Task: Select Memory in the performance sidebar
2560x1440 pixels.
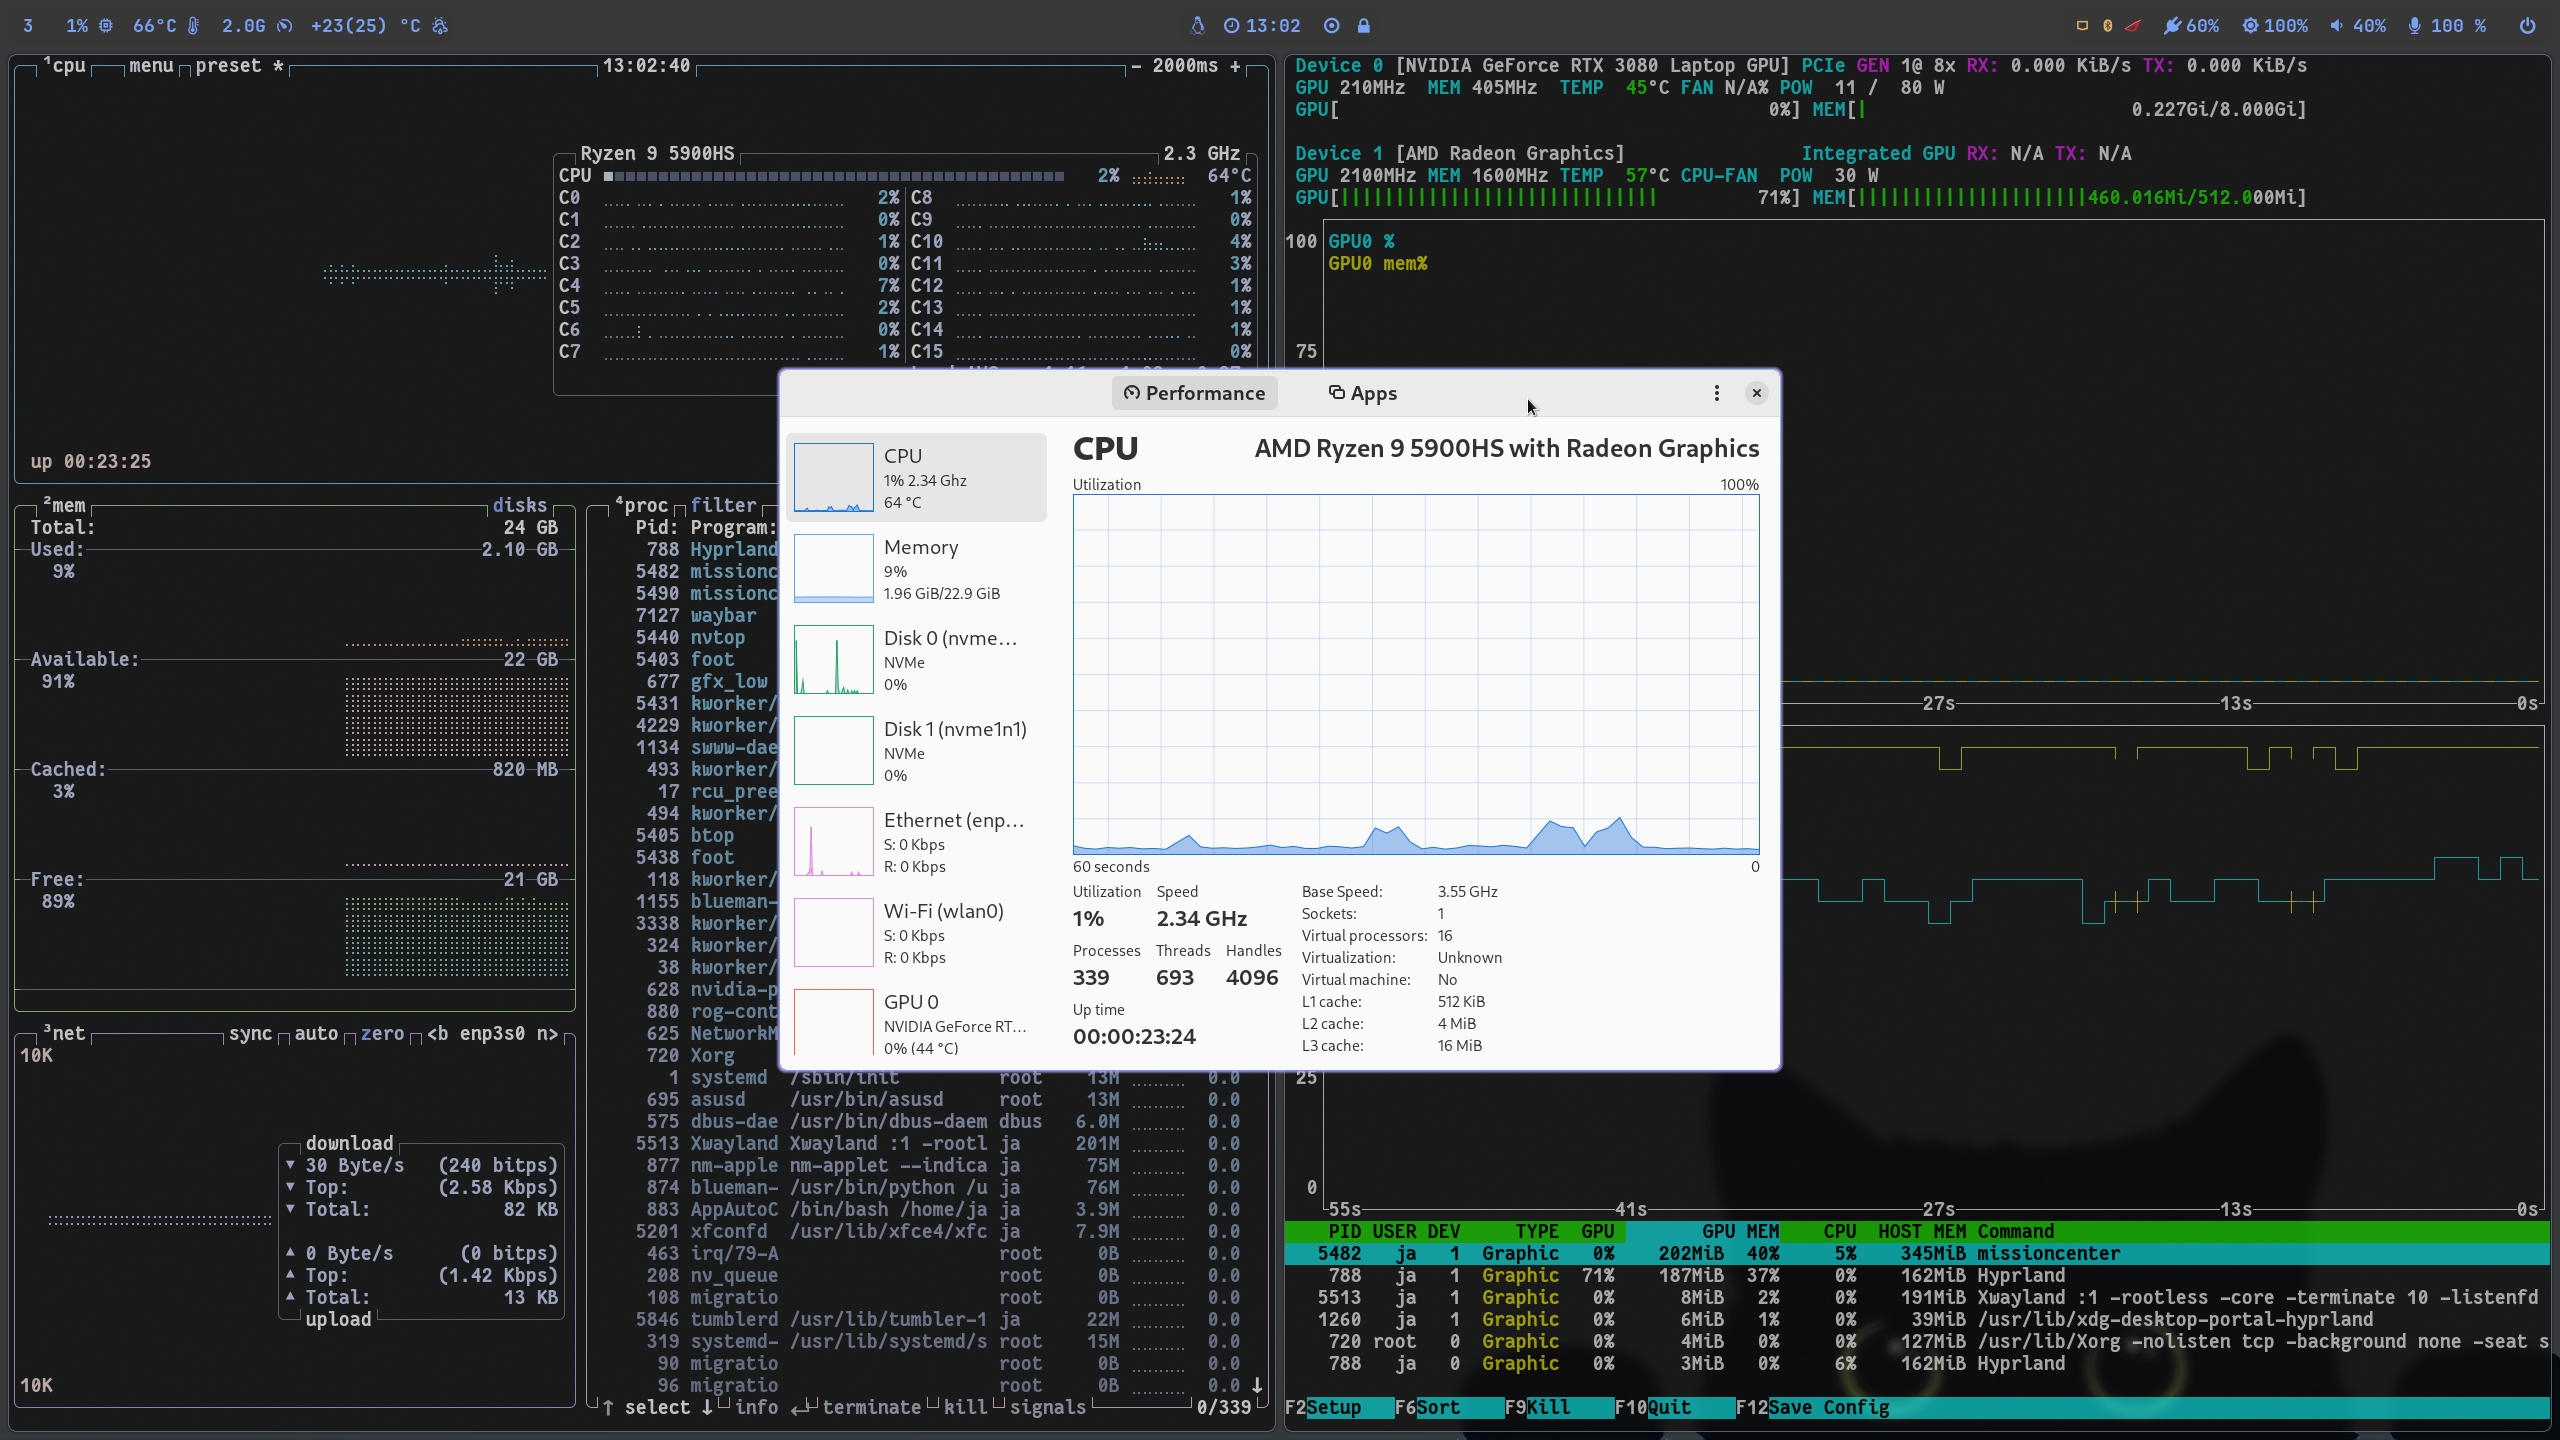Action: tap(916, 568)
